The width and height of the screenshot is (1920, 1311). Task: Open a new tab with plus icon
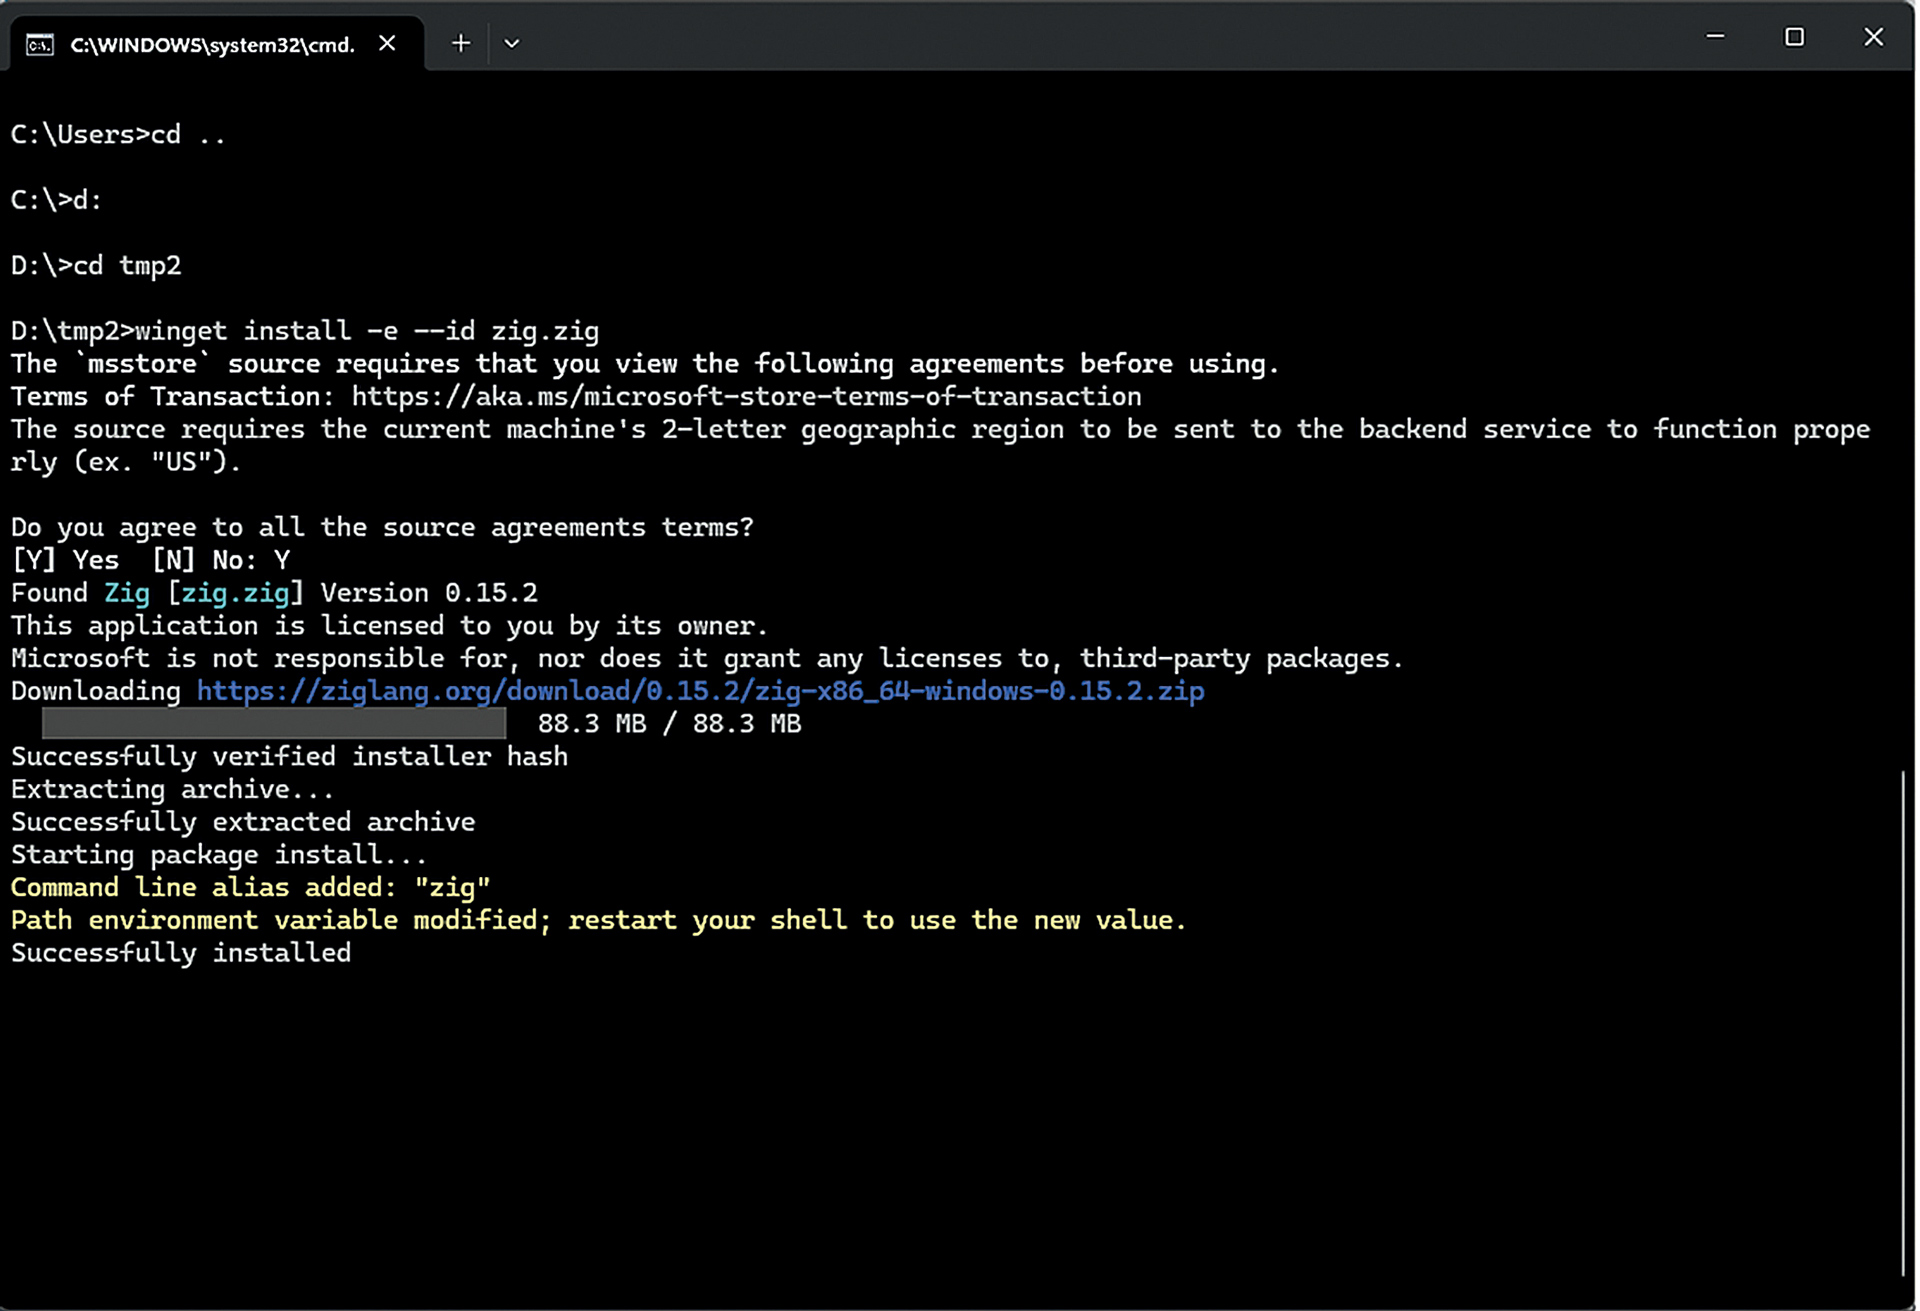[460, 43]
